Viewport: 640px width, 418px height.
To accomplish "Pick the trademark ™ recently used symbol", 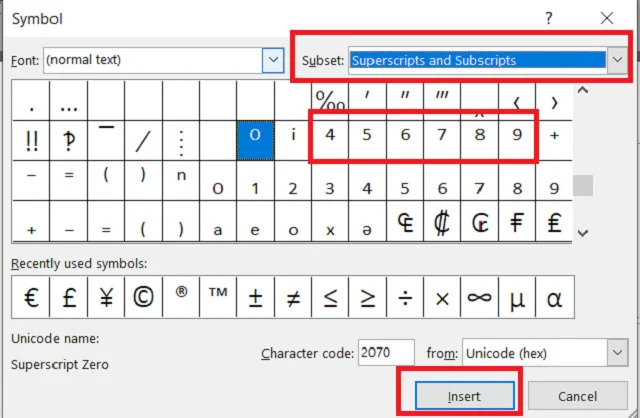I will click(x=218, y=297).
